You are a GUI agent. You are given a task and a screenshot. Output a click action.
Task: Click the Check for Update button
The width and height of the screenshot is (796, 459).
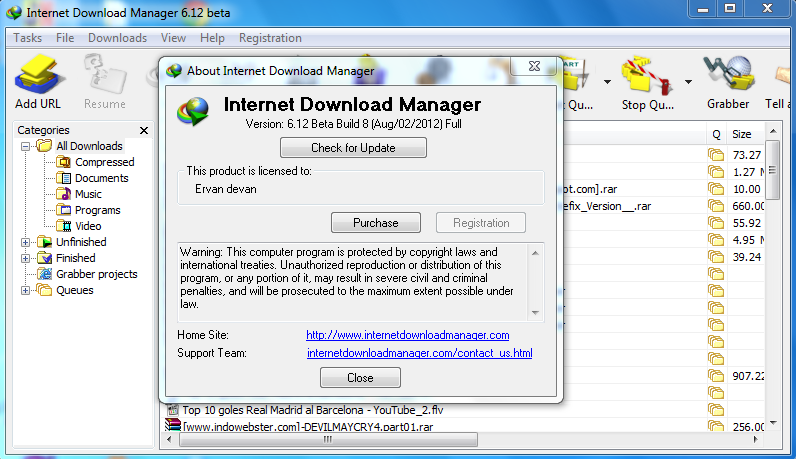pyautogui.click(x=353, y=148)
